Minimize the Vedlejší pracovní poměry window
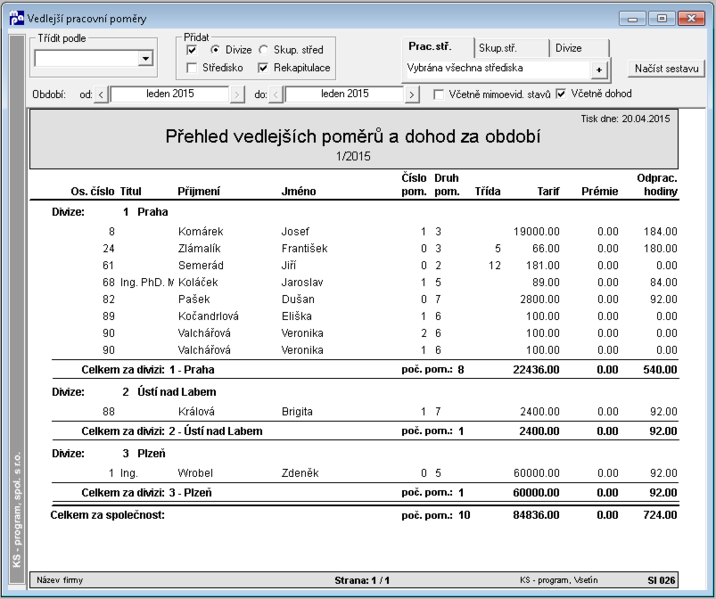 [632, 19]
